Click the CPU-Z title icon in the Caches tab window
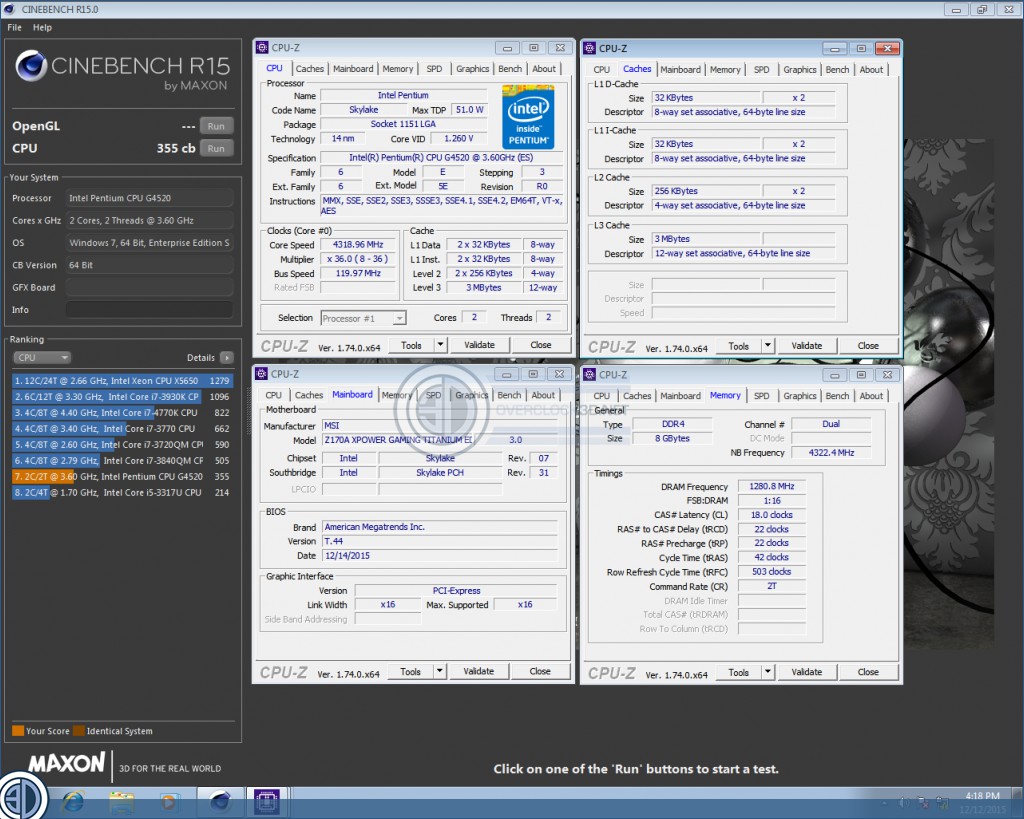This screenshot has width=1024, height=819. [x=589, y=48]
